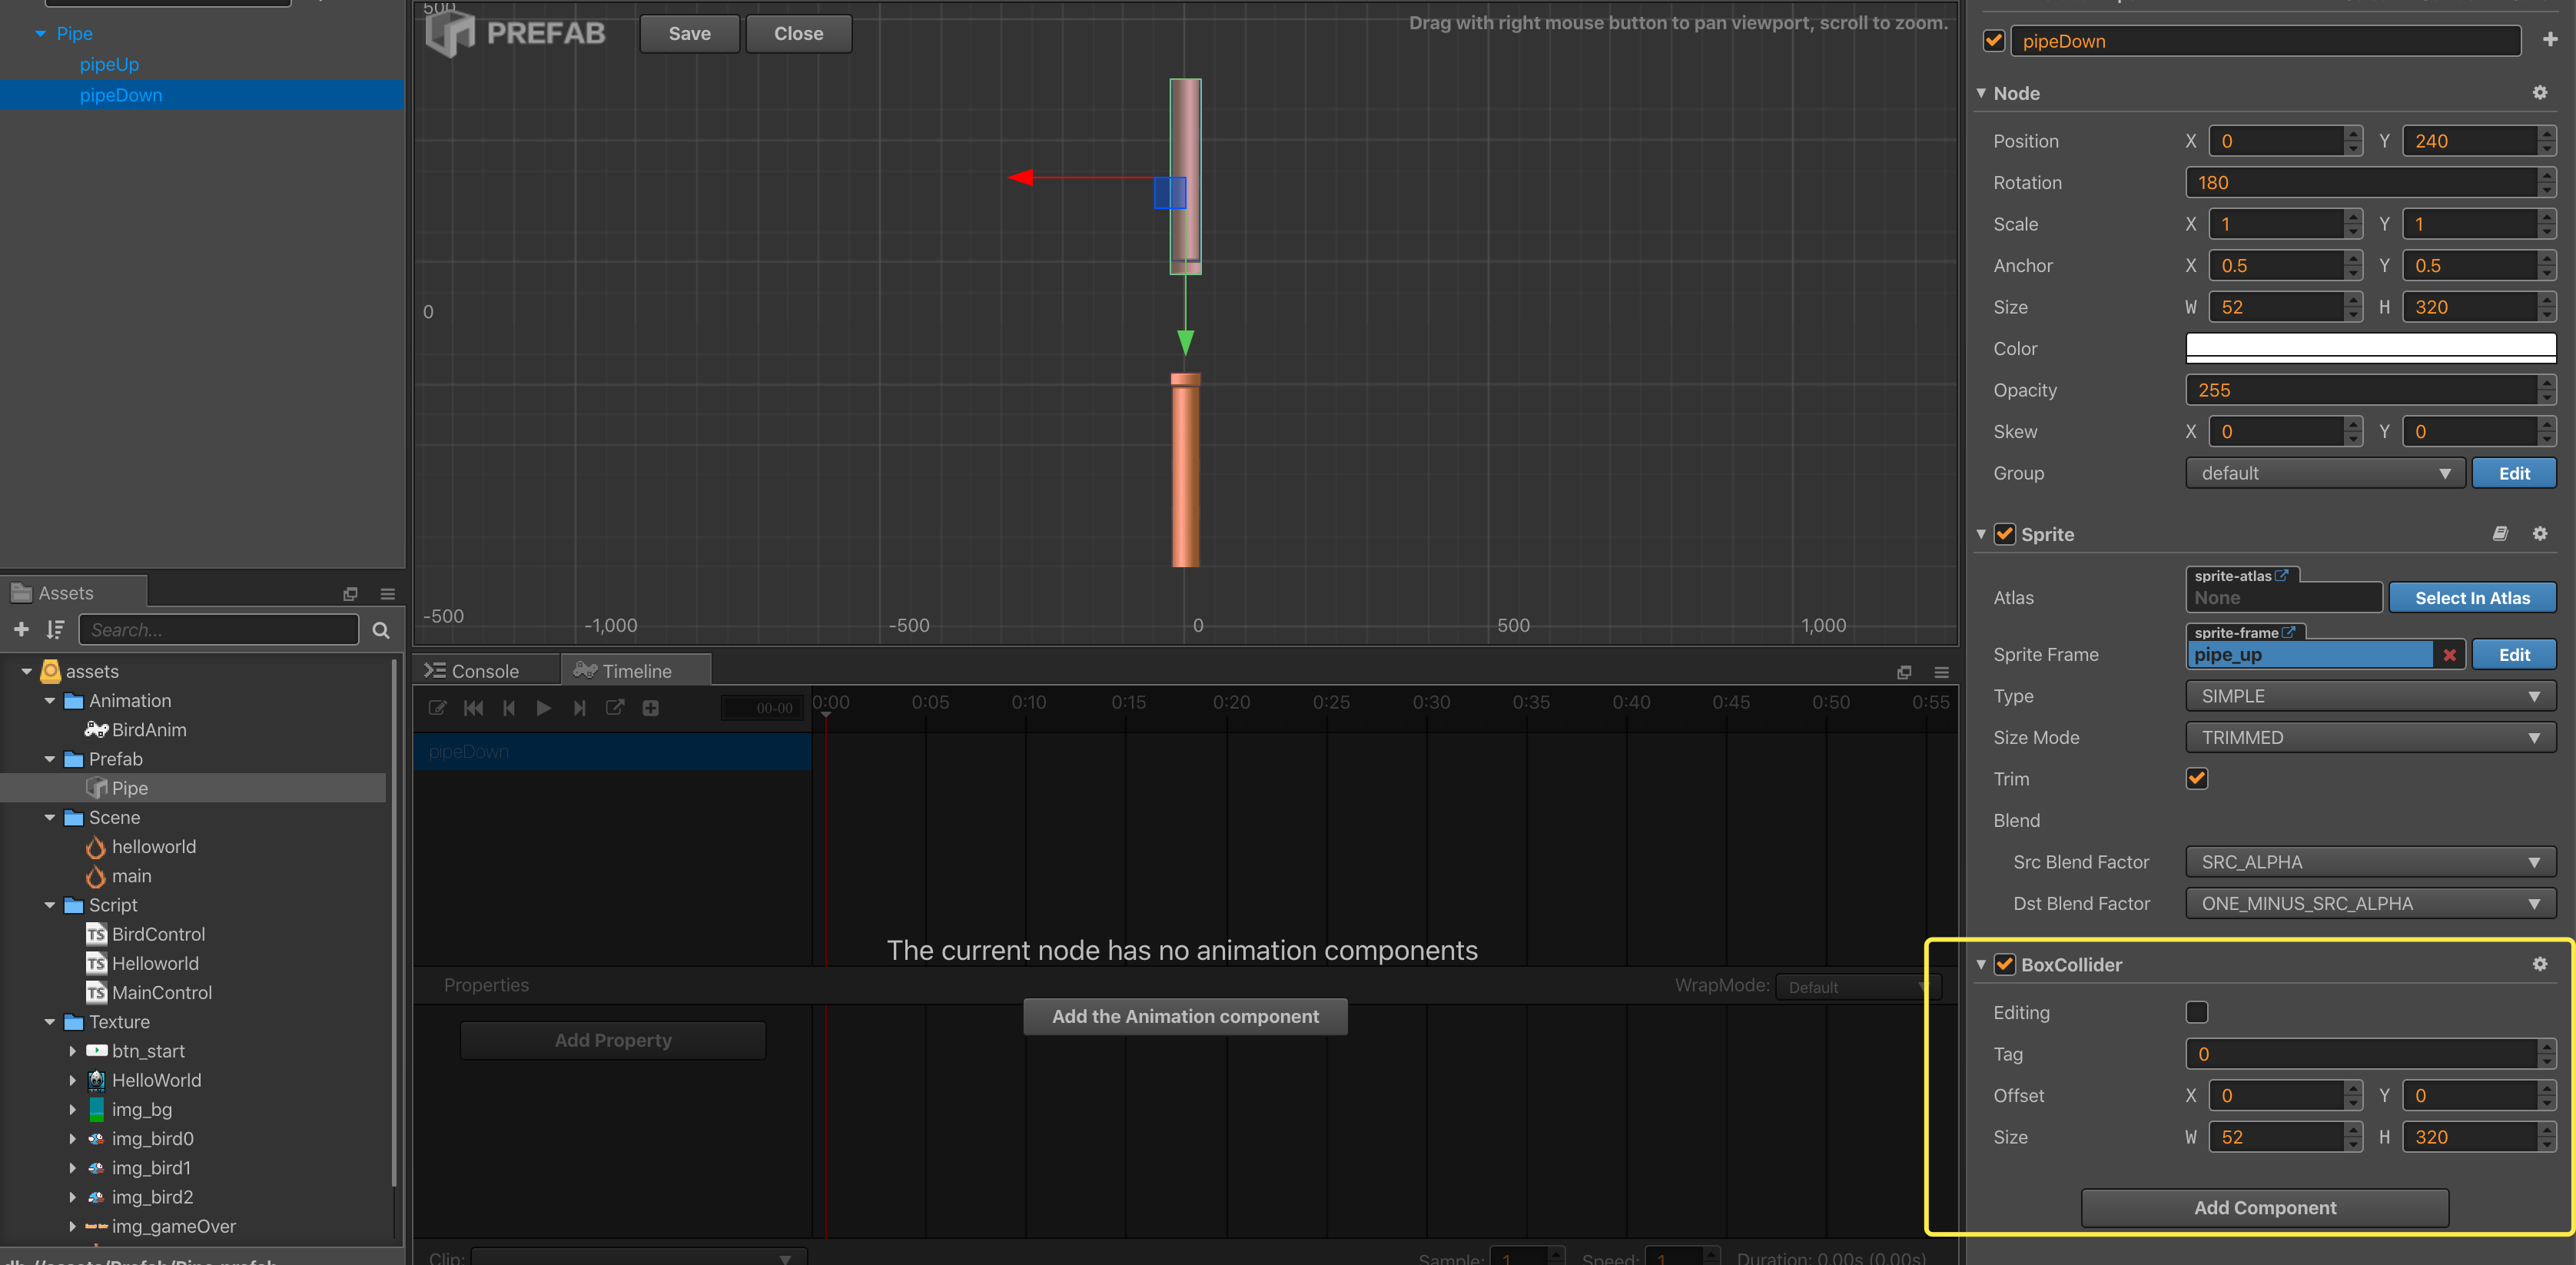Click the red X clearing Sprite Frame
Image resolution: width=2576 pixels, height=1265 pixels.
pyautogui.click(x=2449, y=655)
